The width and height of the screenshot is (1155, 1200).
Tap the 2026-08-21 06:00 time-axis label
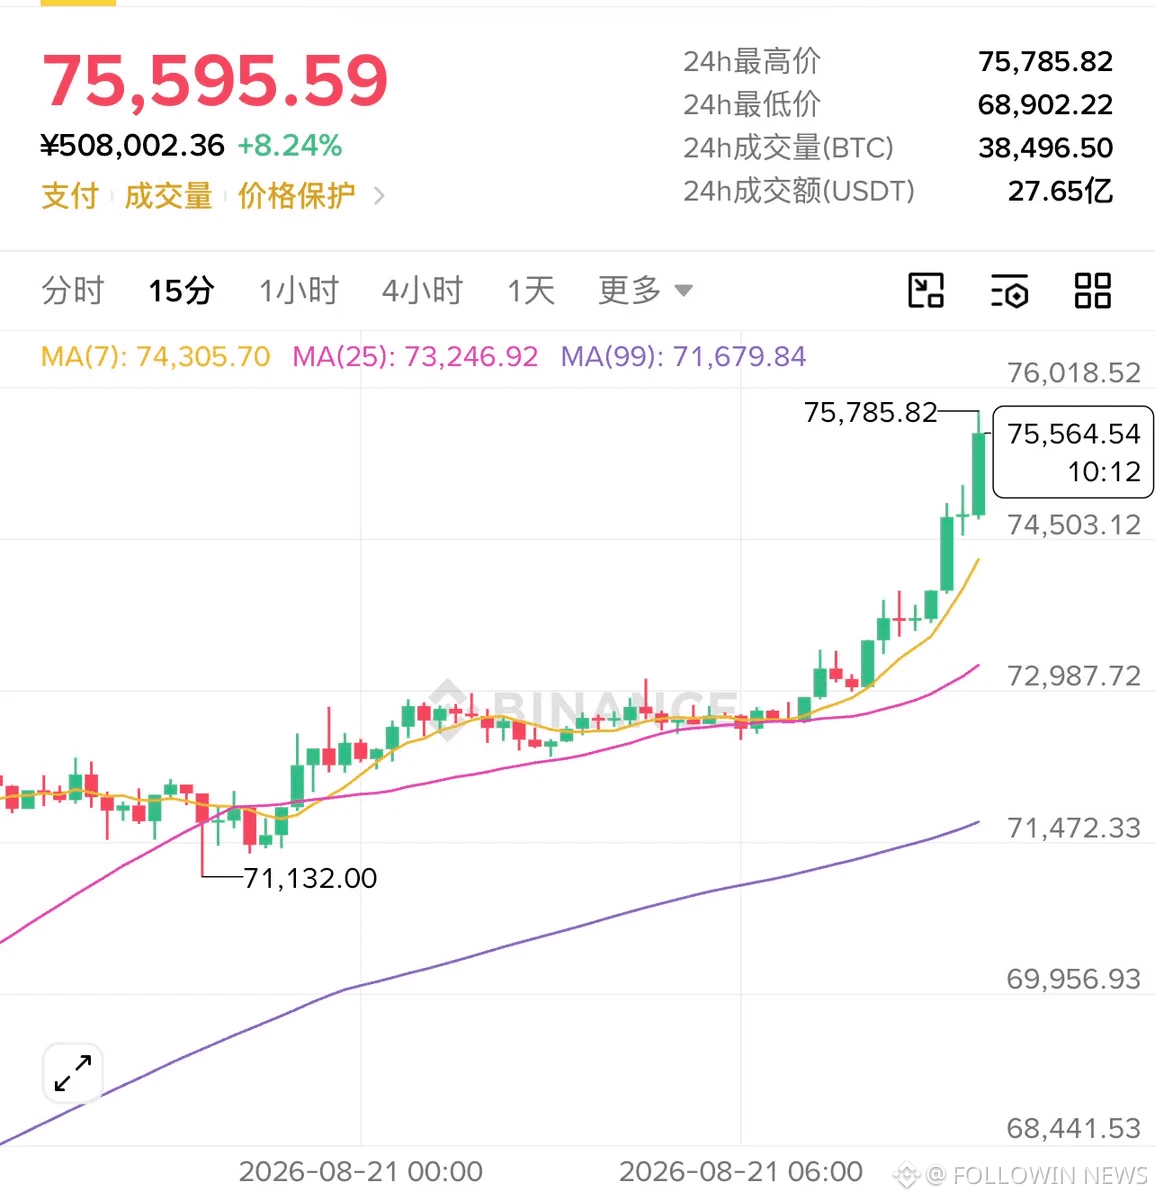coord(741,1171)
